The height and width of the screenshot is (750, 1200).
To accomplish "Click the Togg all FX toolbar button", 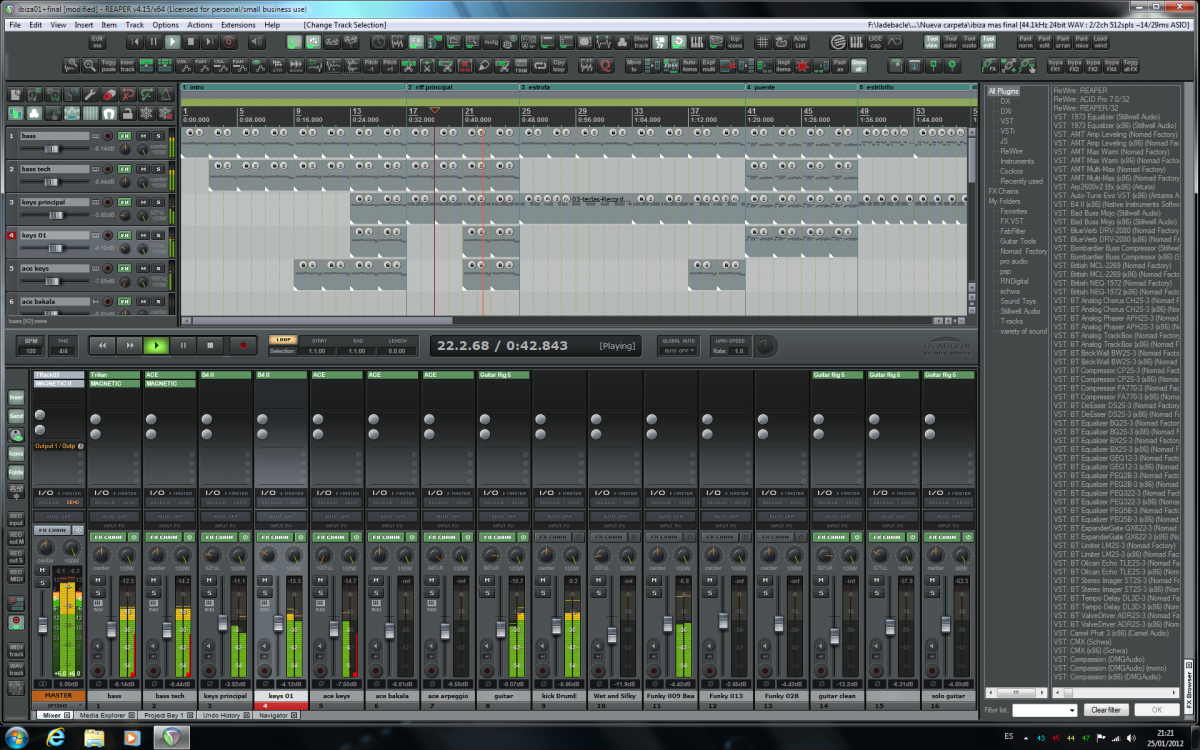I will point(1130,65).
